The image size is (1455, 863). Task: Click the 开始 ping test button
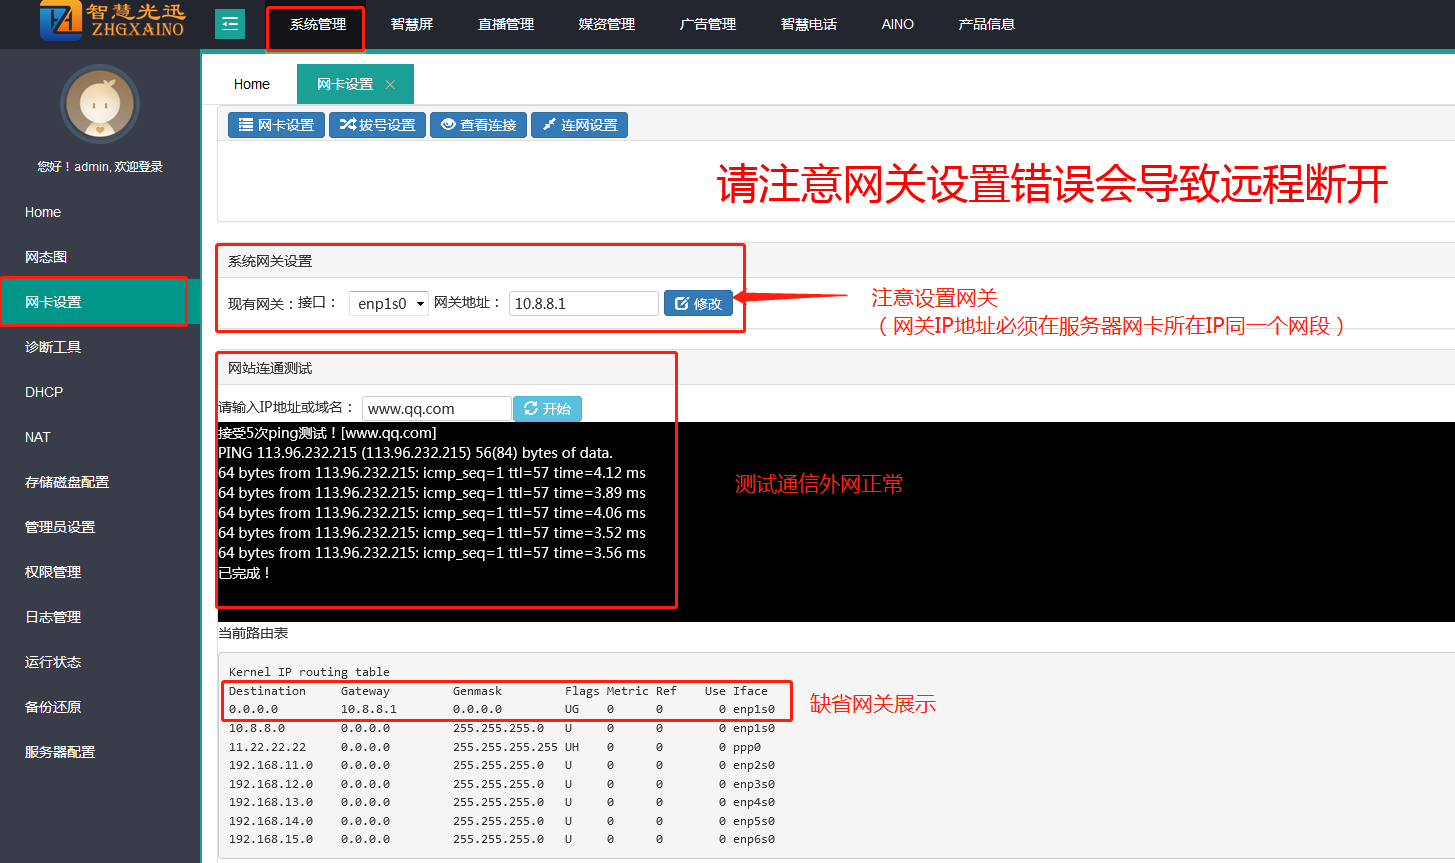click(547, 409)
